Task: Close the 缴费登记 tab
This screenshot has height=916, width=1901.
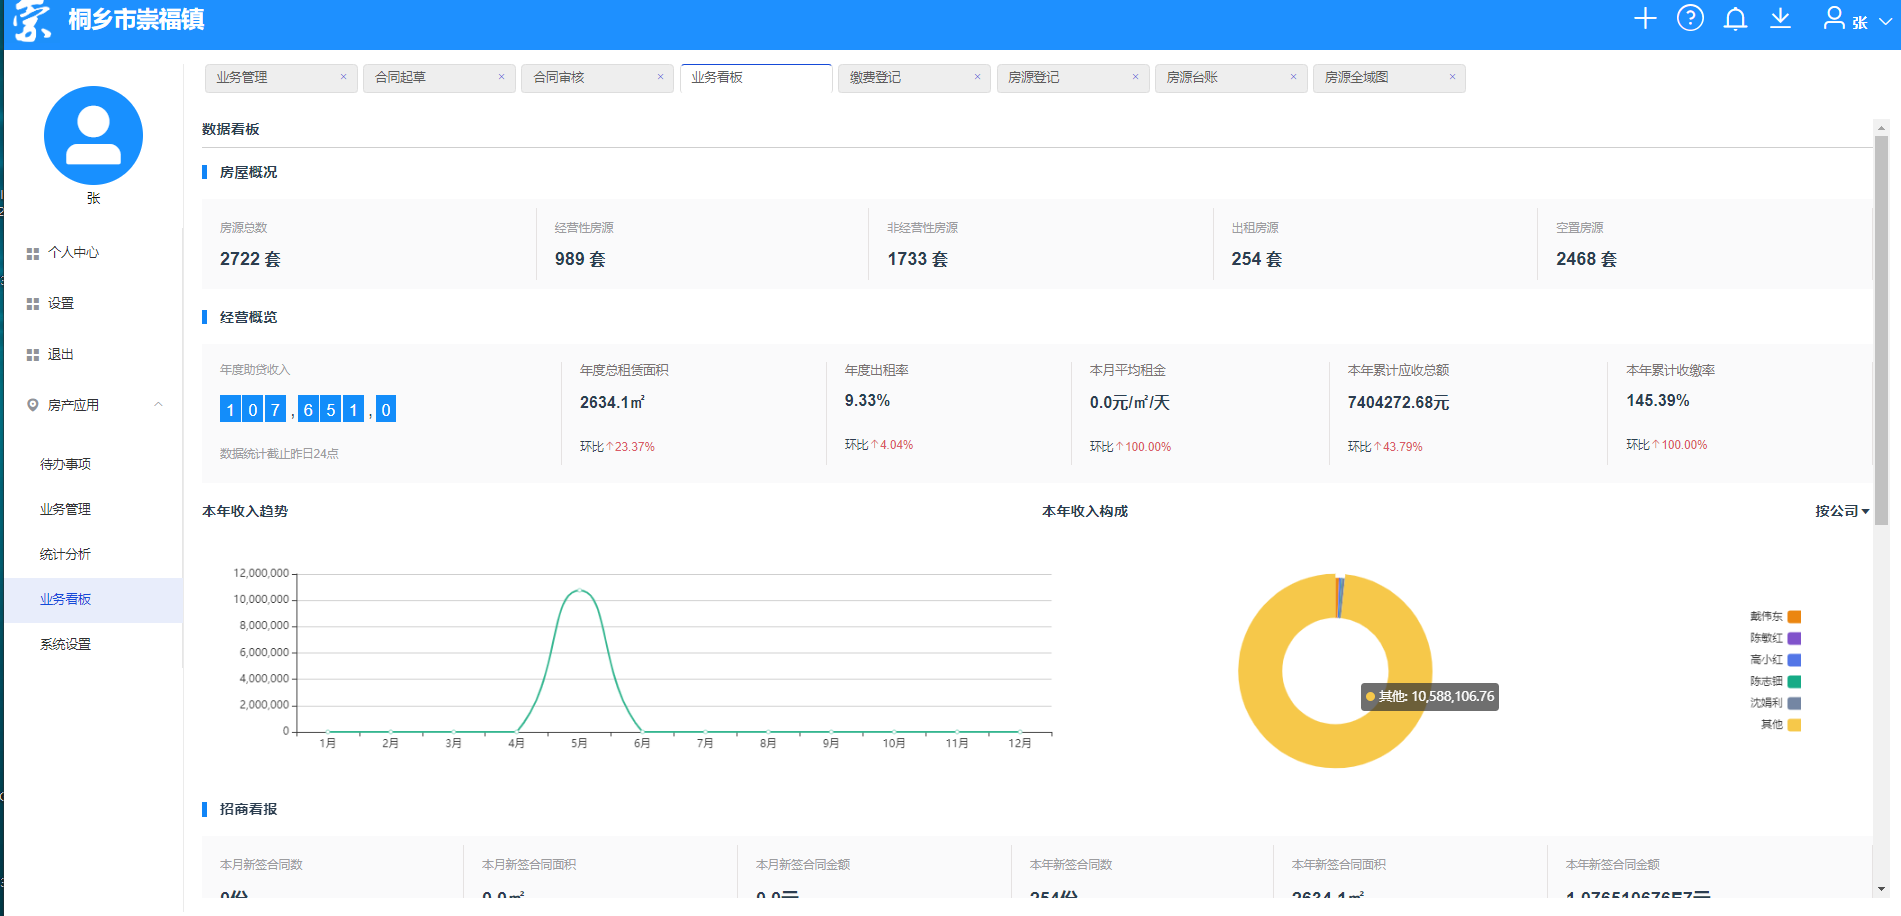Action: (977, 77)
